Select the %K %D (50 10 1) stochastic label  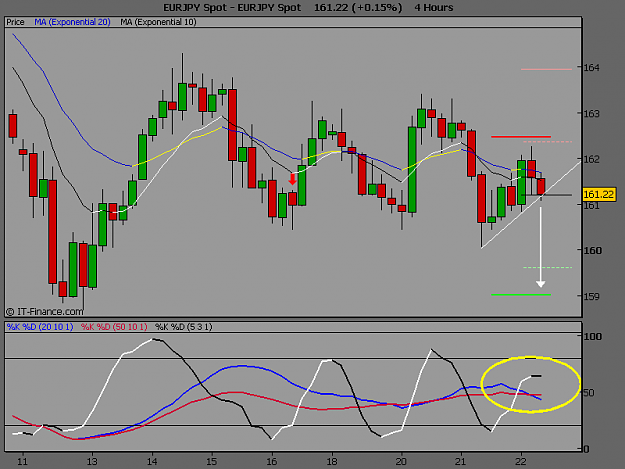(x=114, y=327)
